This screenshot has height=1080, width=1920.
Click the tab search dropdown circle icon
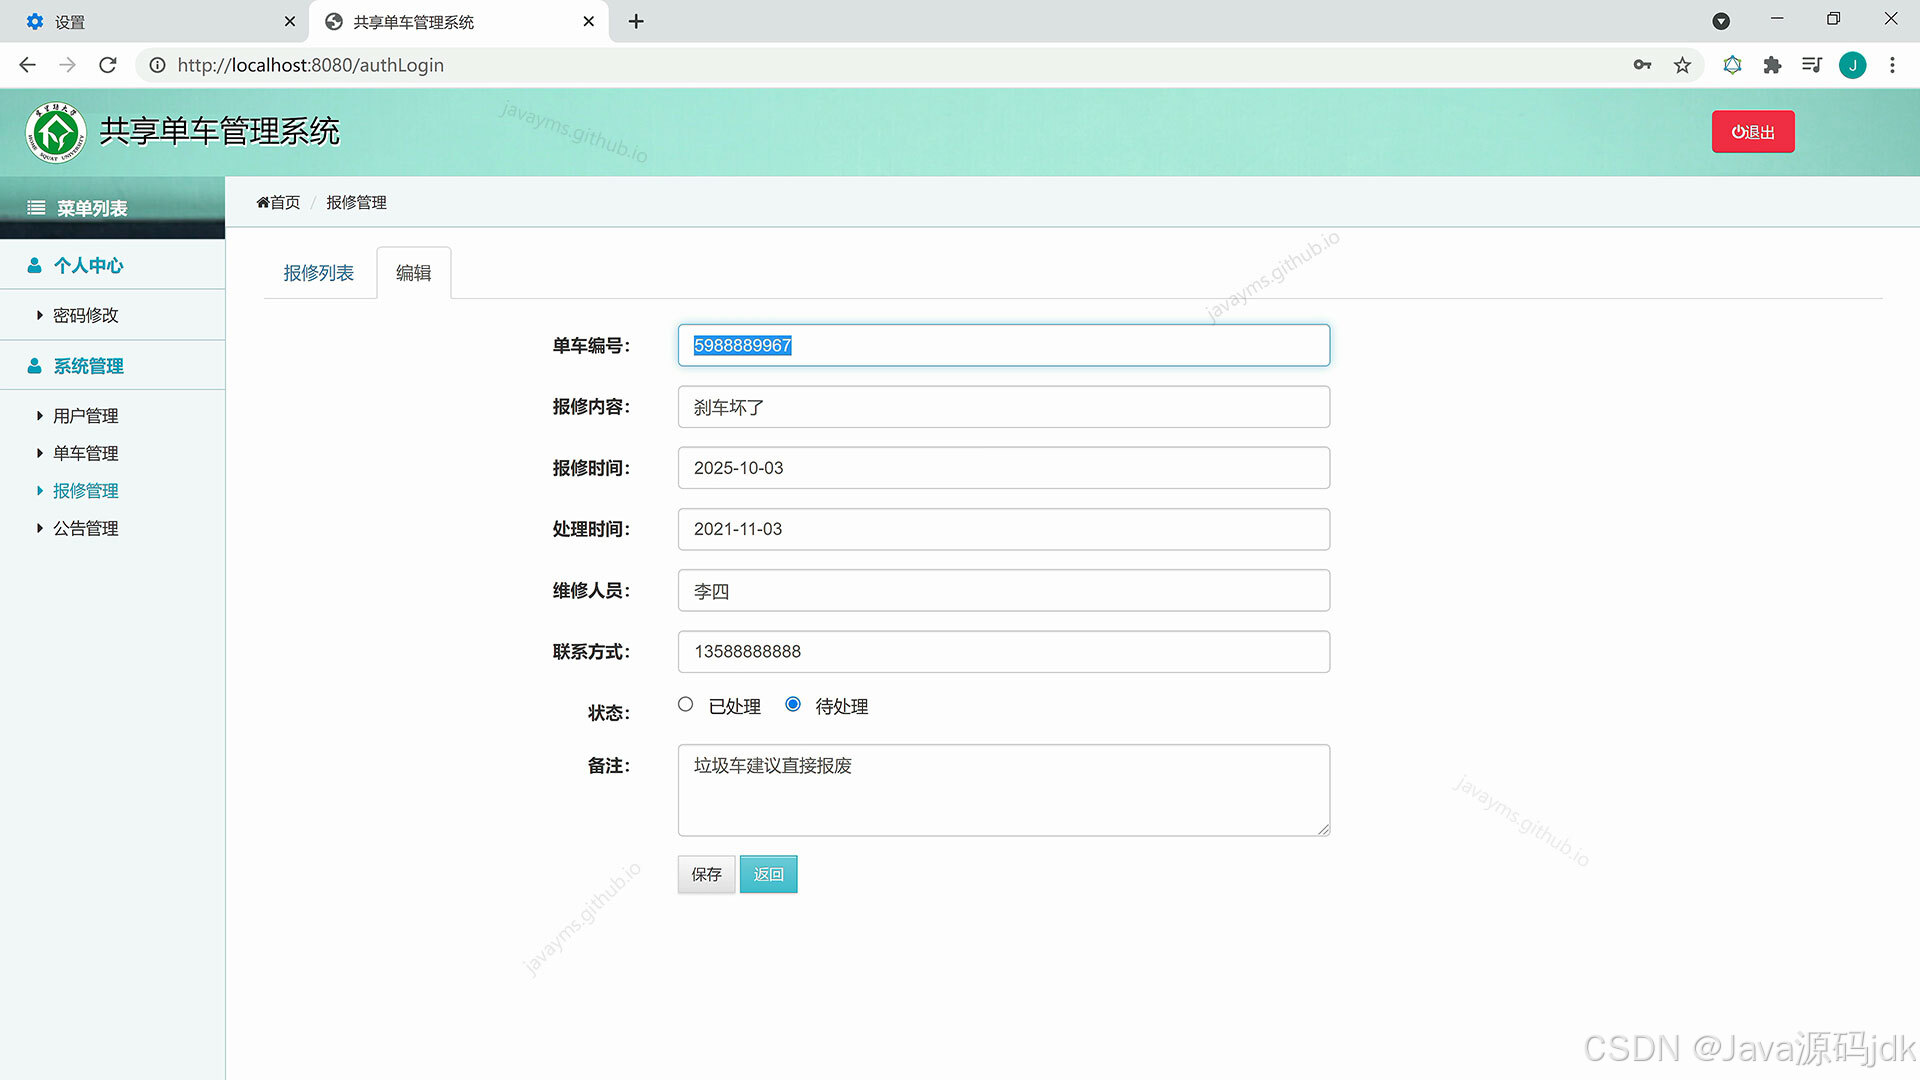pyautogui.click(x=1721, y=21)
